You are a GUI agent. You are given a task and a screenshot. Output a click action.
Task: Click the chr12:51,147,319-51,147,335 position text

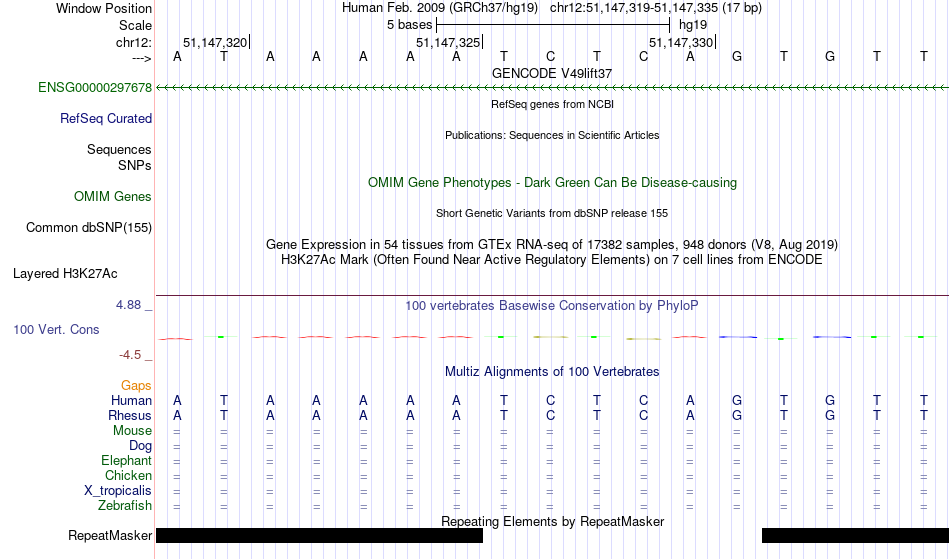coord(634,8)
